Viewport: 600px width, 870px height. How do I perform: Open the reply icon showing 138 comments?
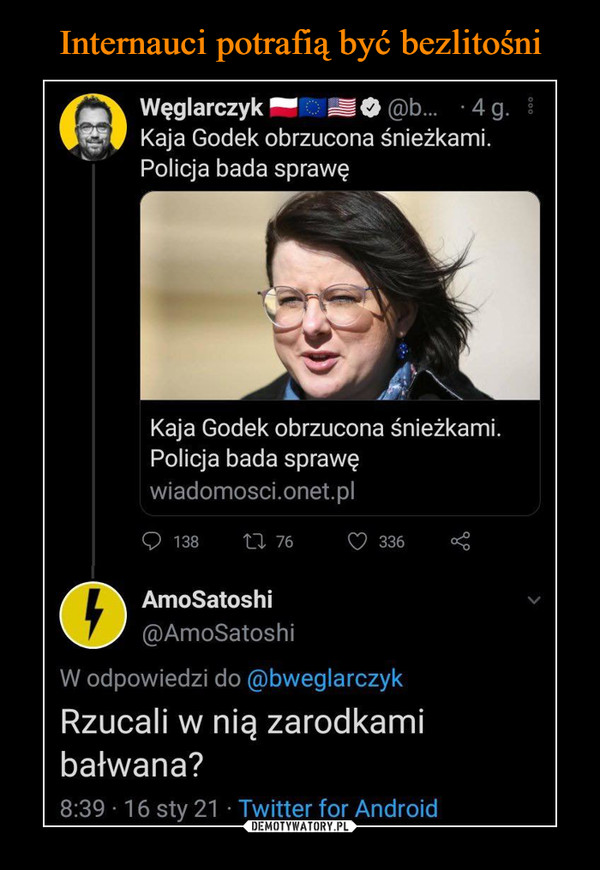(x=152, y=541)
